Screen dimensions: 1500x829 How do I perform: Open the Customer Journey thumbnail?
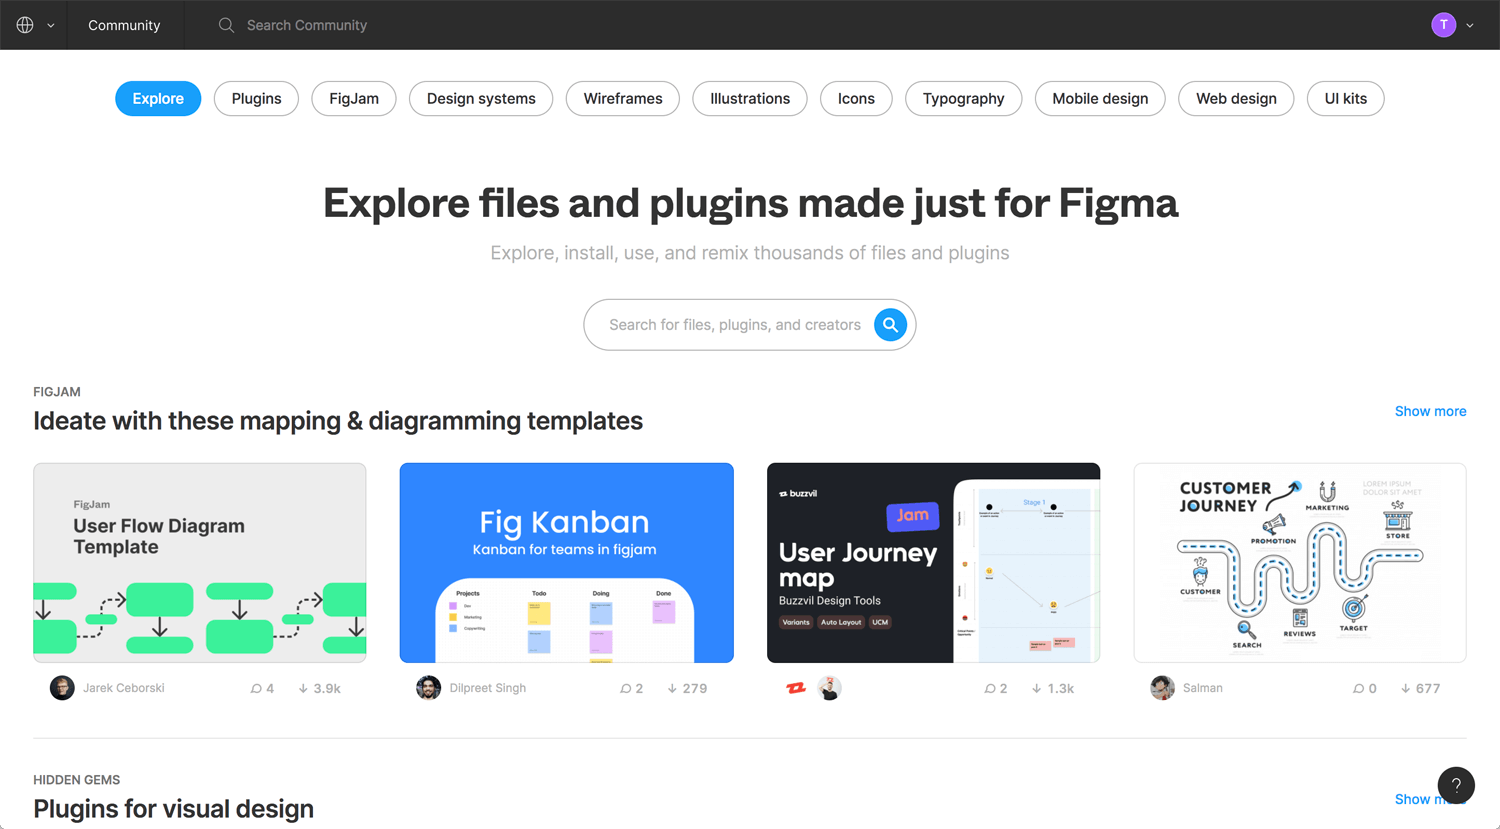click(x=1300, y=562)
